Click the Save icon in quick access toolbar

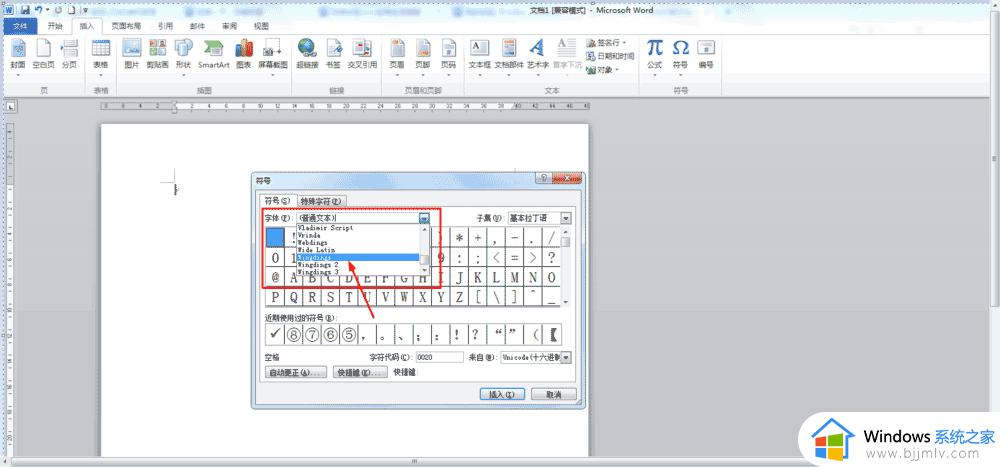[x=26, y=10]
